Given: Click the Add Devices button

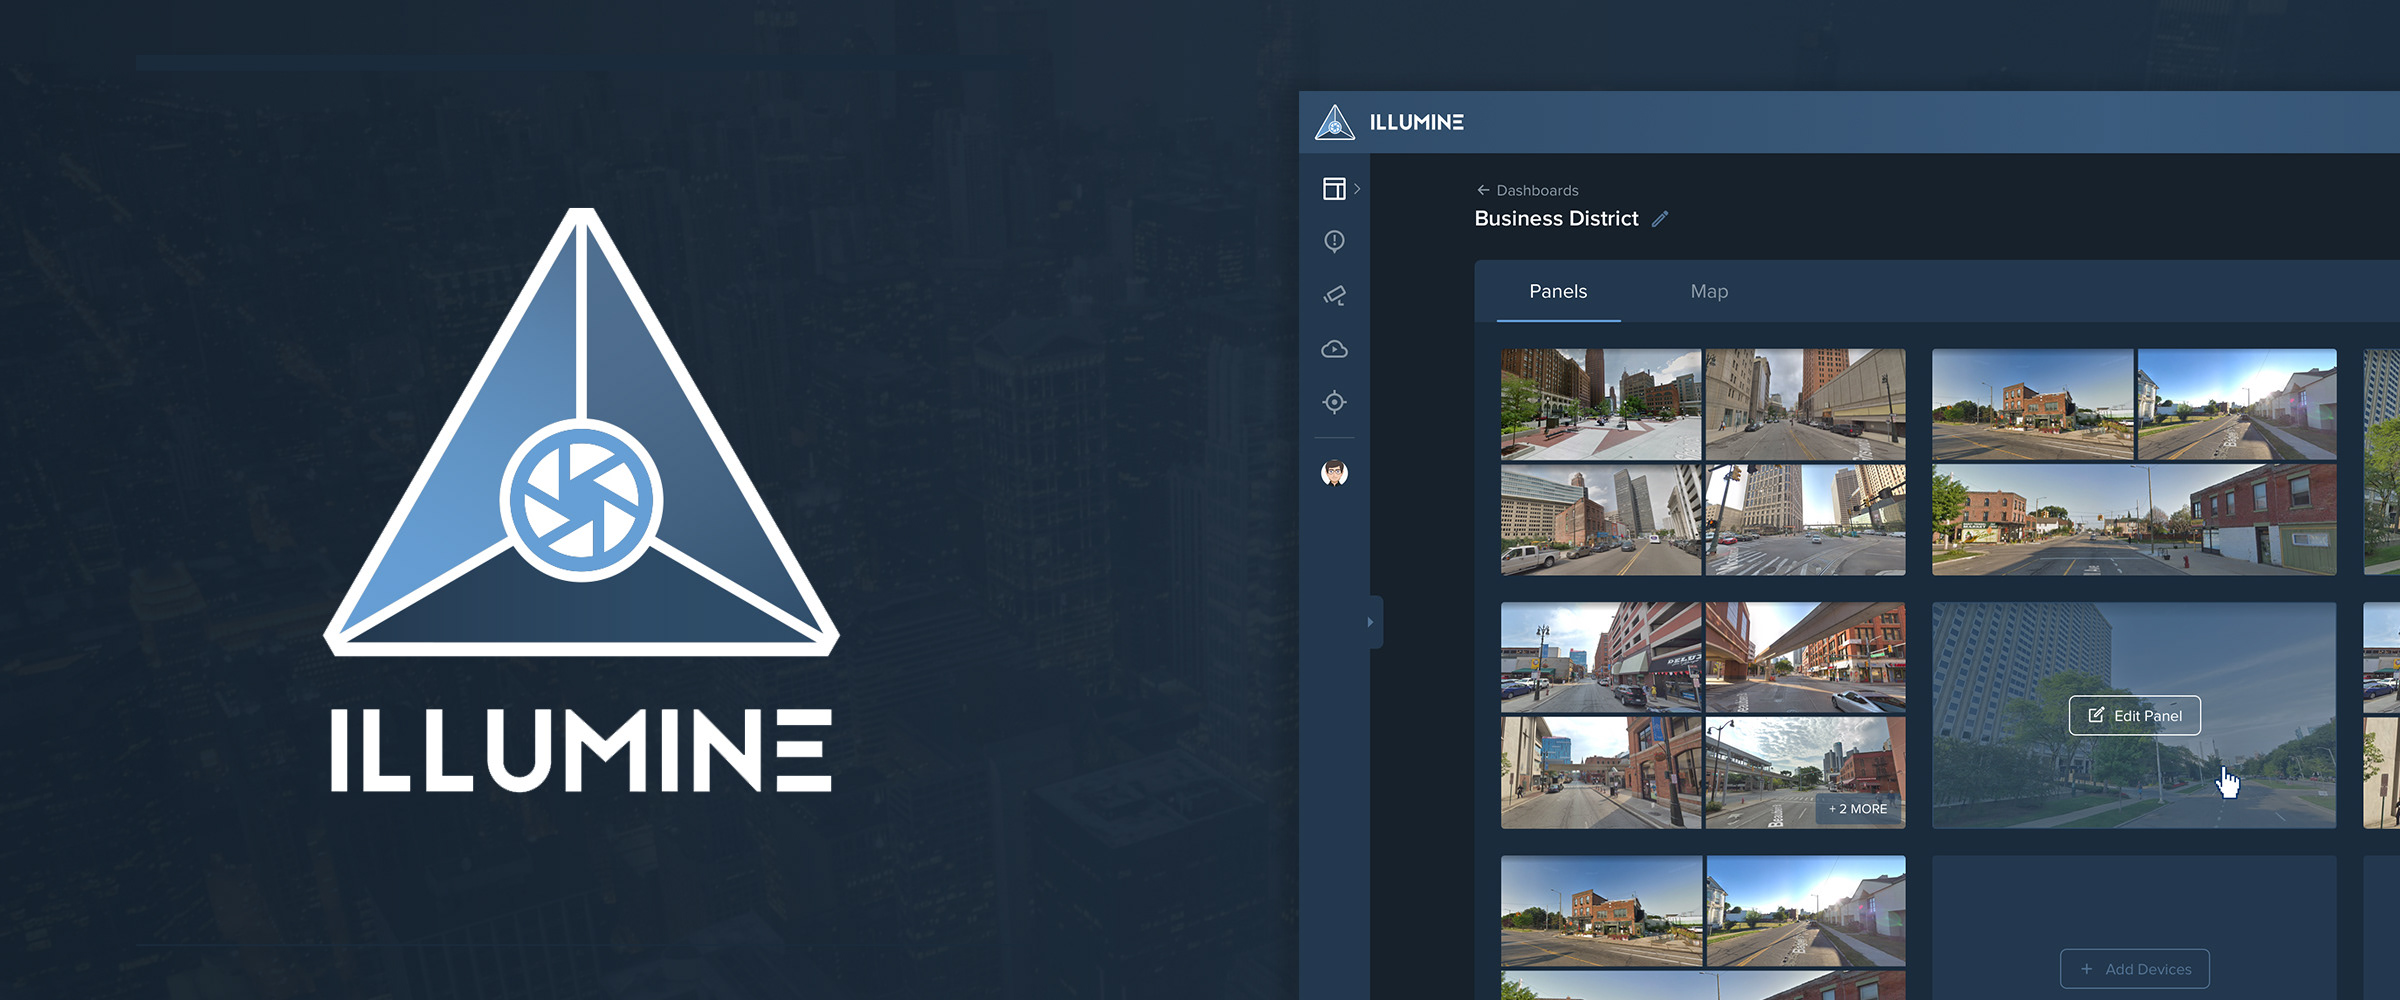Looking at the screenshot, I should pos(2134,968).
